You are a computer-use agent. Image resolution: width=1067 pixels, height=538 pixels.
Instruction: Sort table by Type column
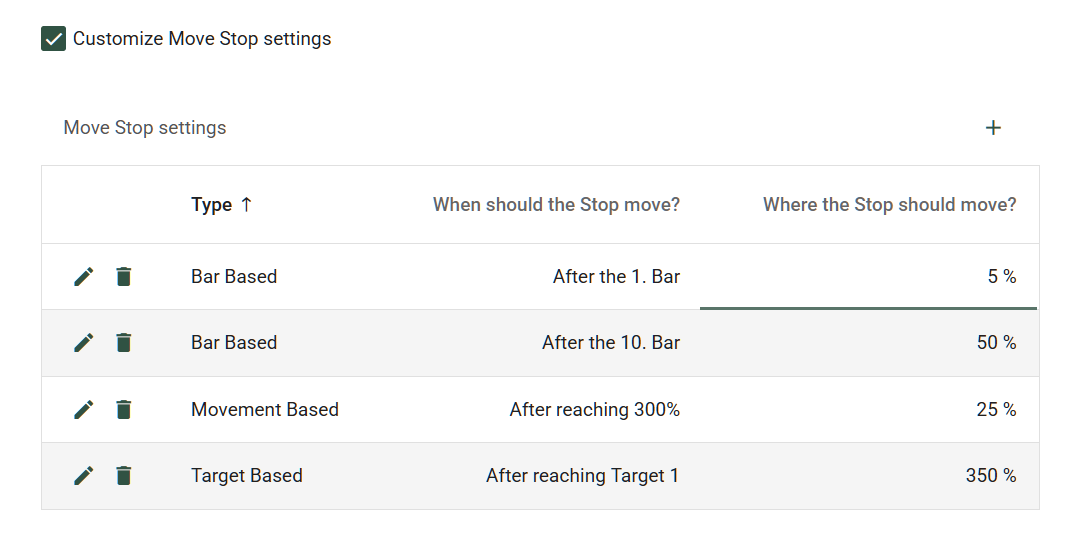211,205
